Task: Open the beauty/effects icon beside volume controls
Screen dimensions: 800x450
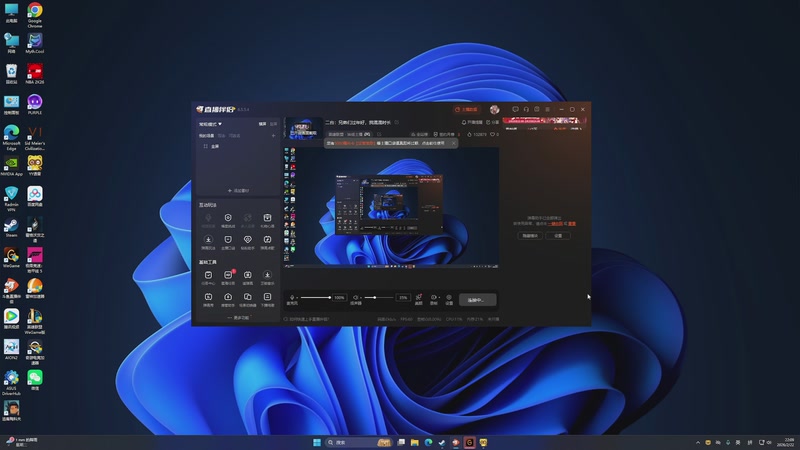Action: [x=418, y=299]
